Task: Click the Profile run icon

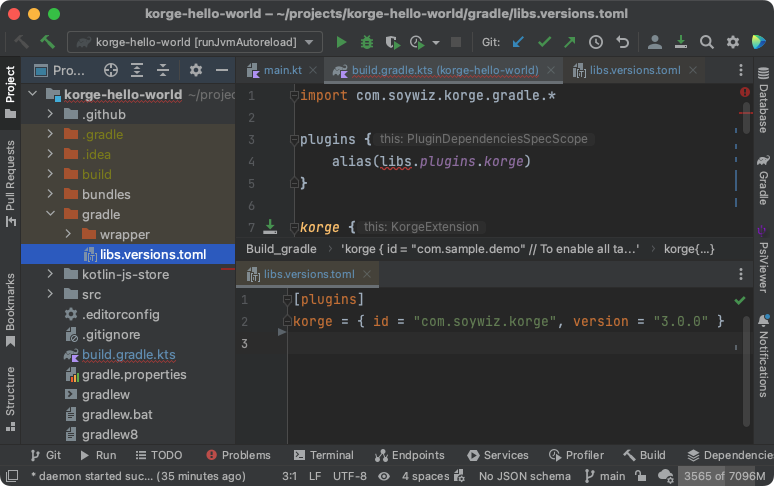Action: point(417,42)
